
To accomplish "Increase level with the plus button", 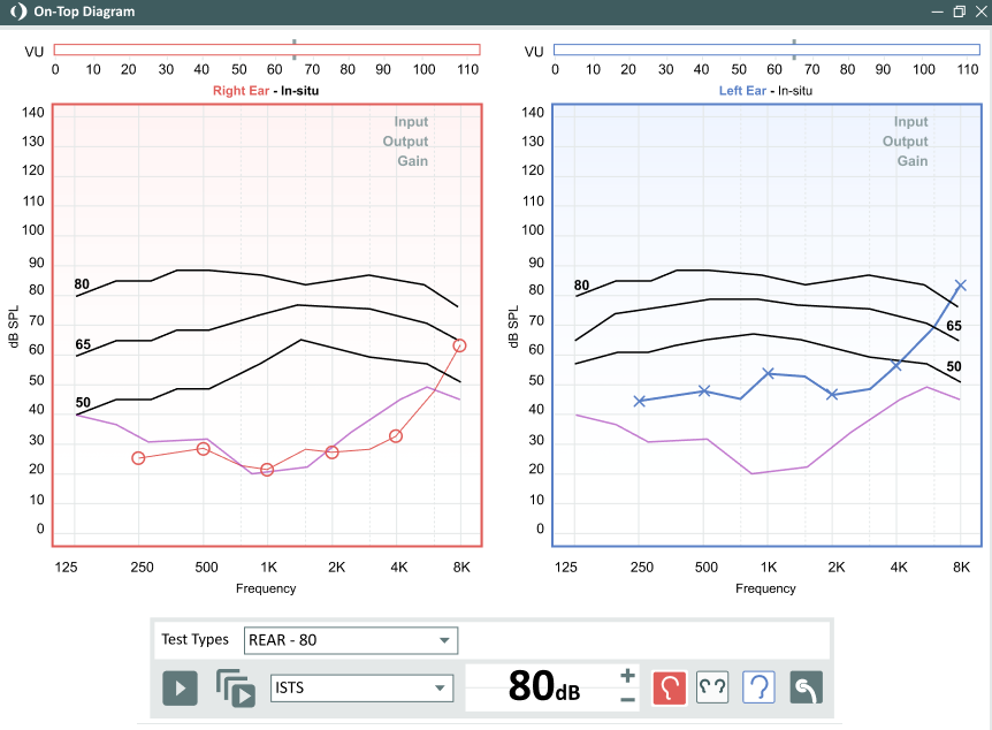I will click(628, 676).
